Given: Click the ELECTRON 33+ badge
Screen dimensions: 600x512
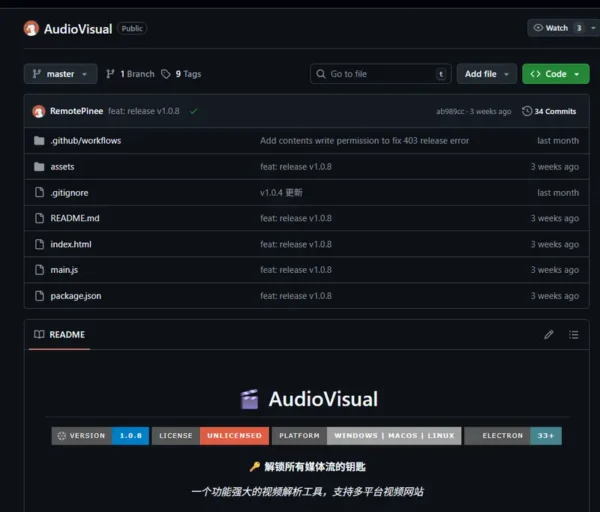Looking at the screenshot, I should (513, 436).
